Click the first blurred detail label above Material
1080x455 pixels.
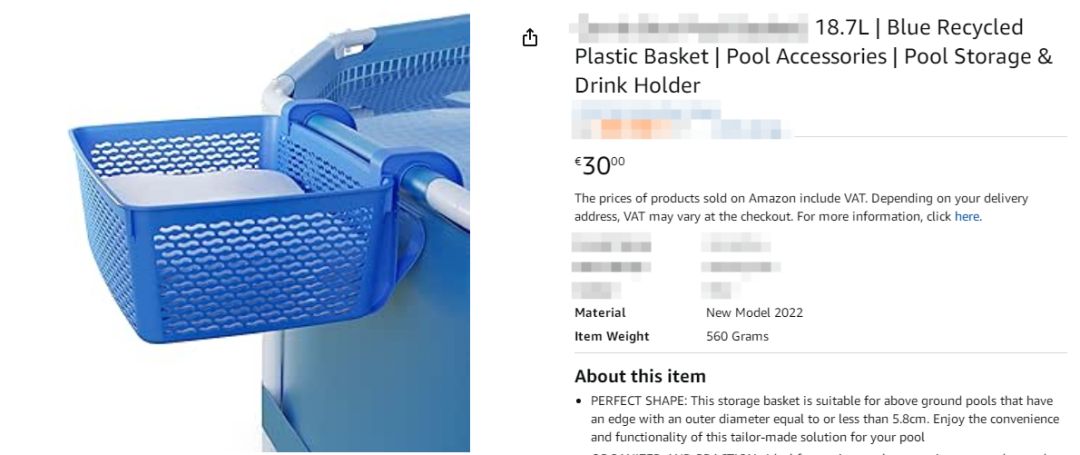coord(611,243)
